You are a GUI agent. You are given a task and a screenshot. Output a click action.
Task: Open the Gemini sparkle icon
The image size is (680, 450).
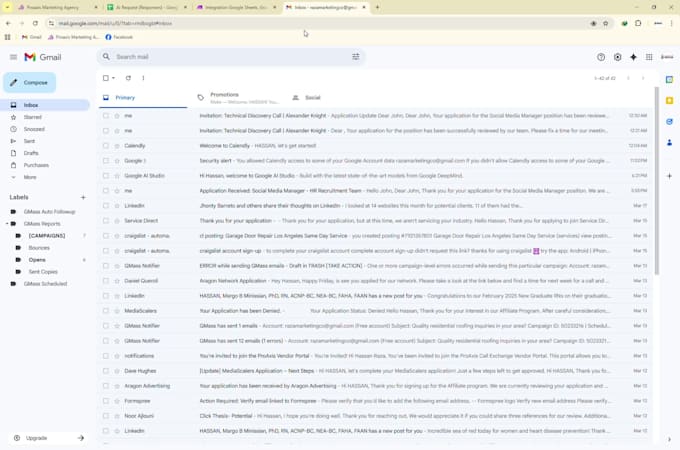634,57
